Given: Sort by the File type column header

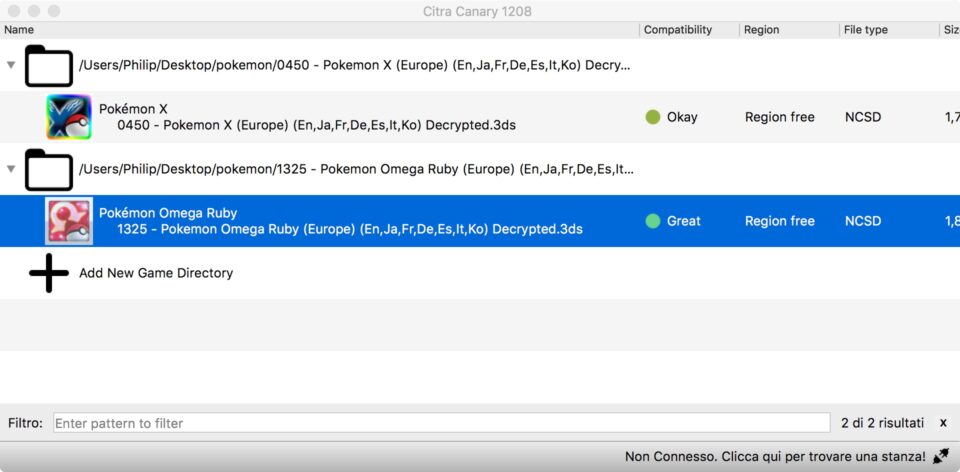Looking at the screenshot, I should click(888, 29).
